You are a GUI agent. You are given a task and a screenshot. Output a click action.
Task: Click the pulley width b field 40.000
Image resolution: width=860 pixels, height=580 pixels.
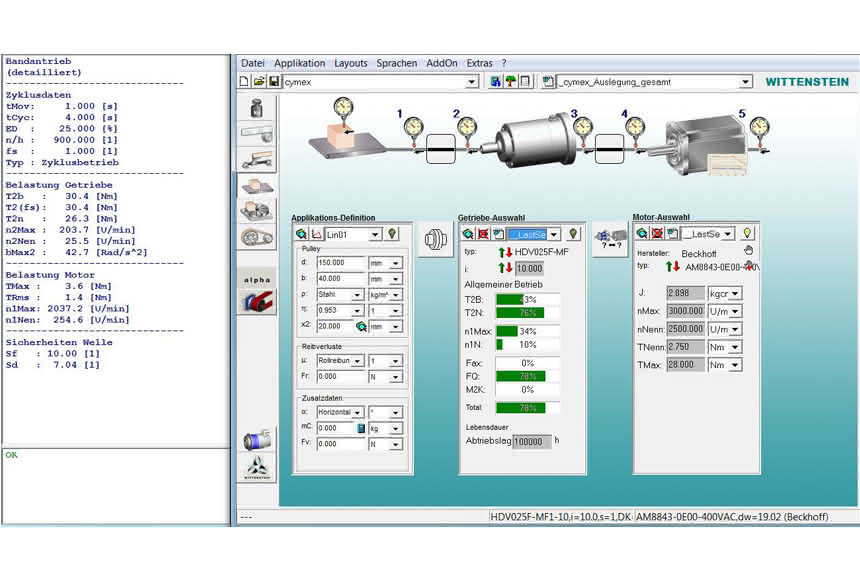[341, 279]
